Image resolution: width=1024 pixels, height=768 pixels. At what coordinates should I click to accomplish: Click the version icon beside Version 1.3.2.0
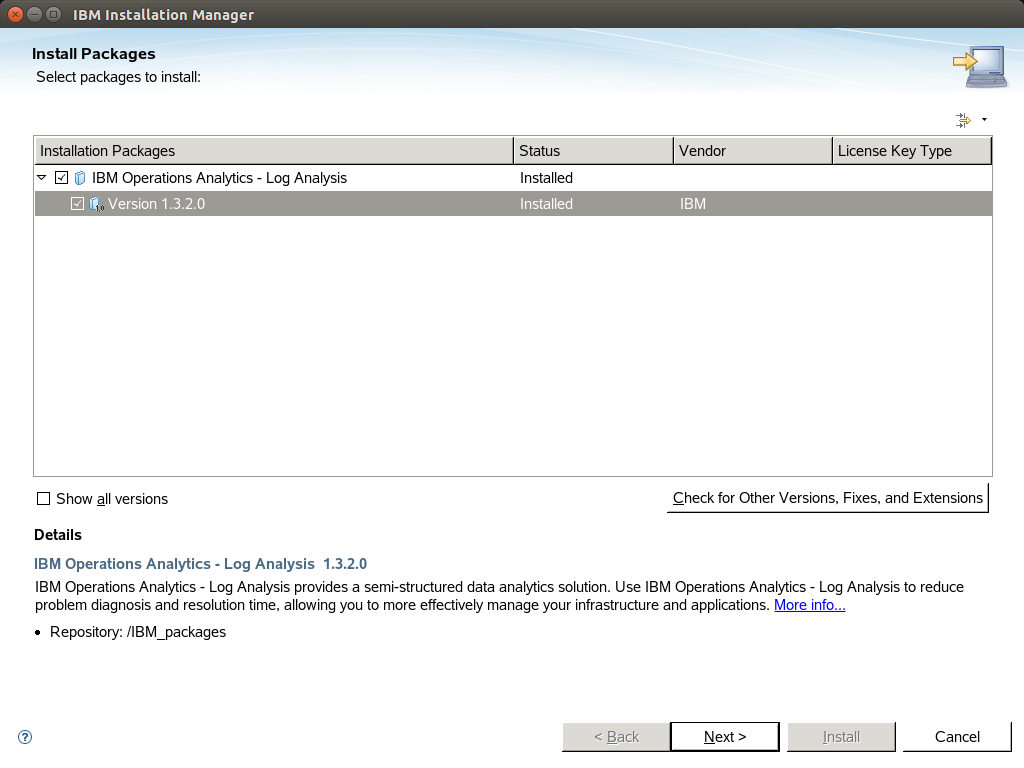pyautogui.click(x=97, y=204)
